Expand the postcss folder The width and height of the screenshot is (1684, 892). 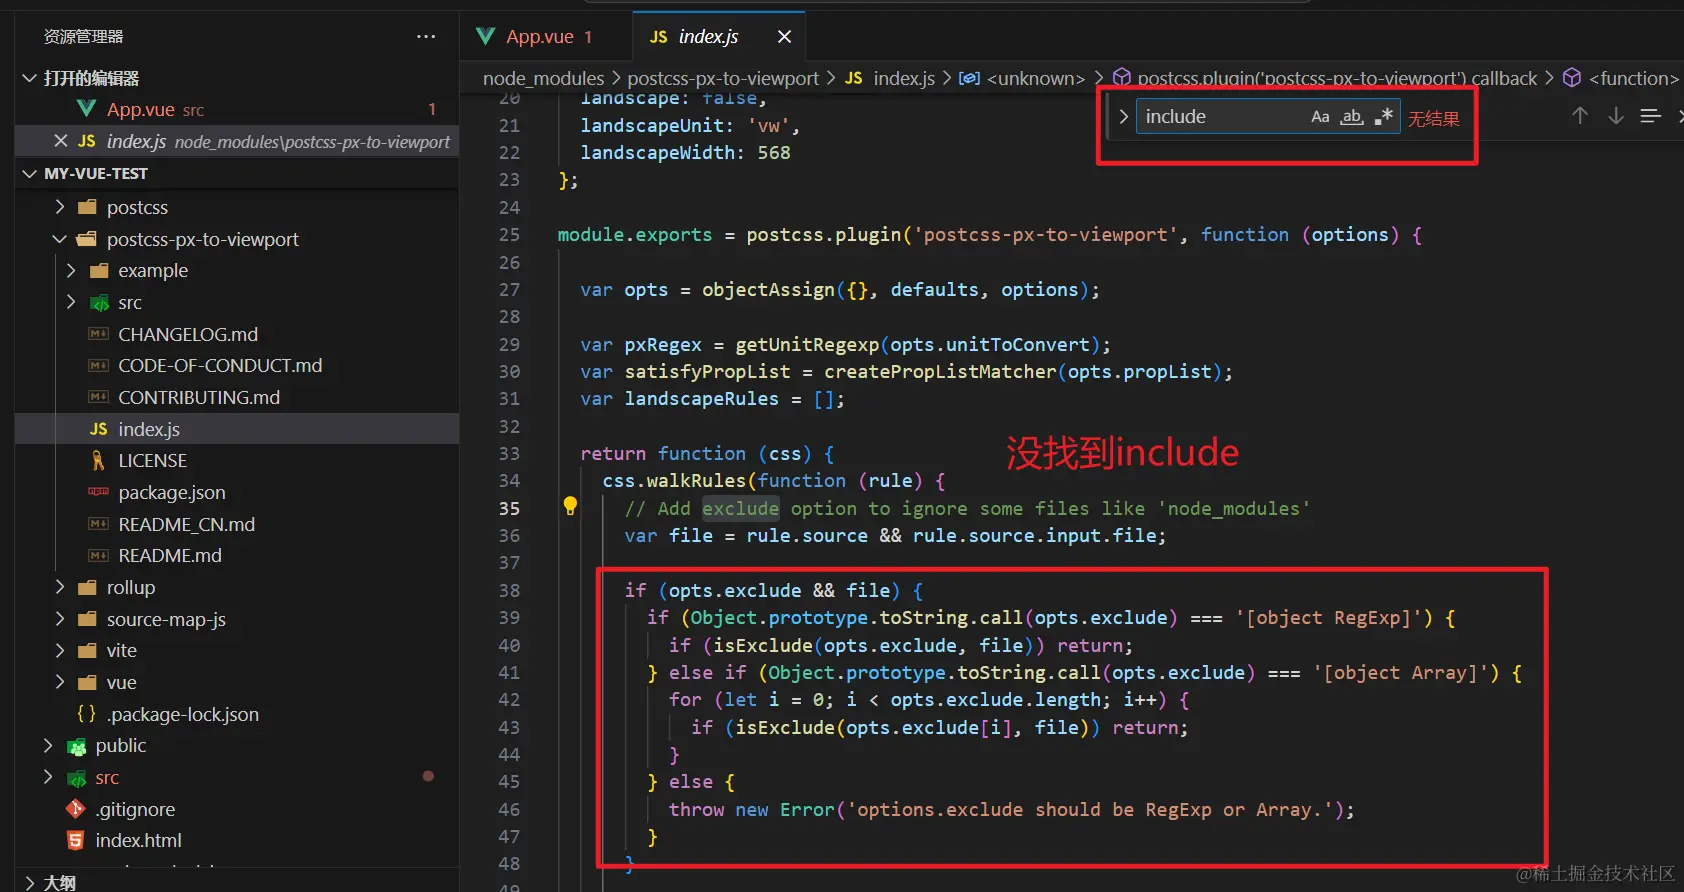[60, 207]
